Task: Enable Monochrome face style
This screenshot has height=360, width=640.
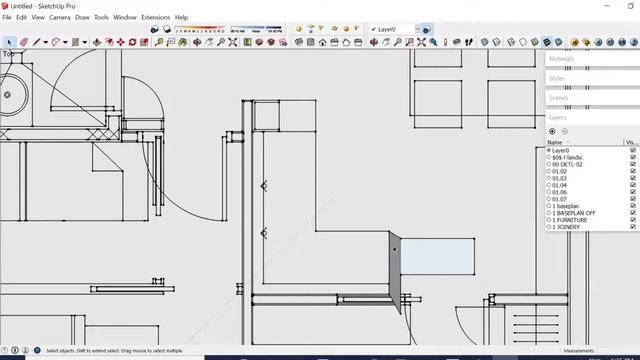Action: coord(558,42)
